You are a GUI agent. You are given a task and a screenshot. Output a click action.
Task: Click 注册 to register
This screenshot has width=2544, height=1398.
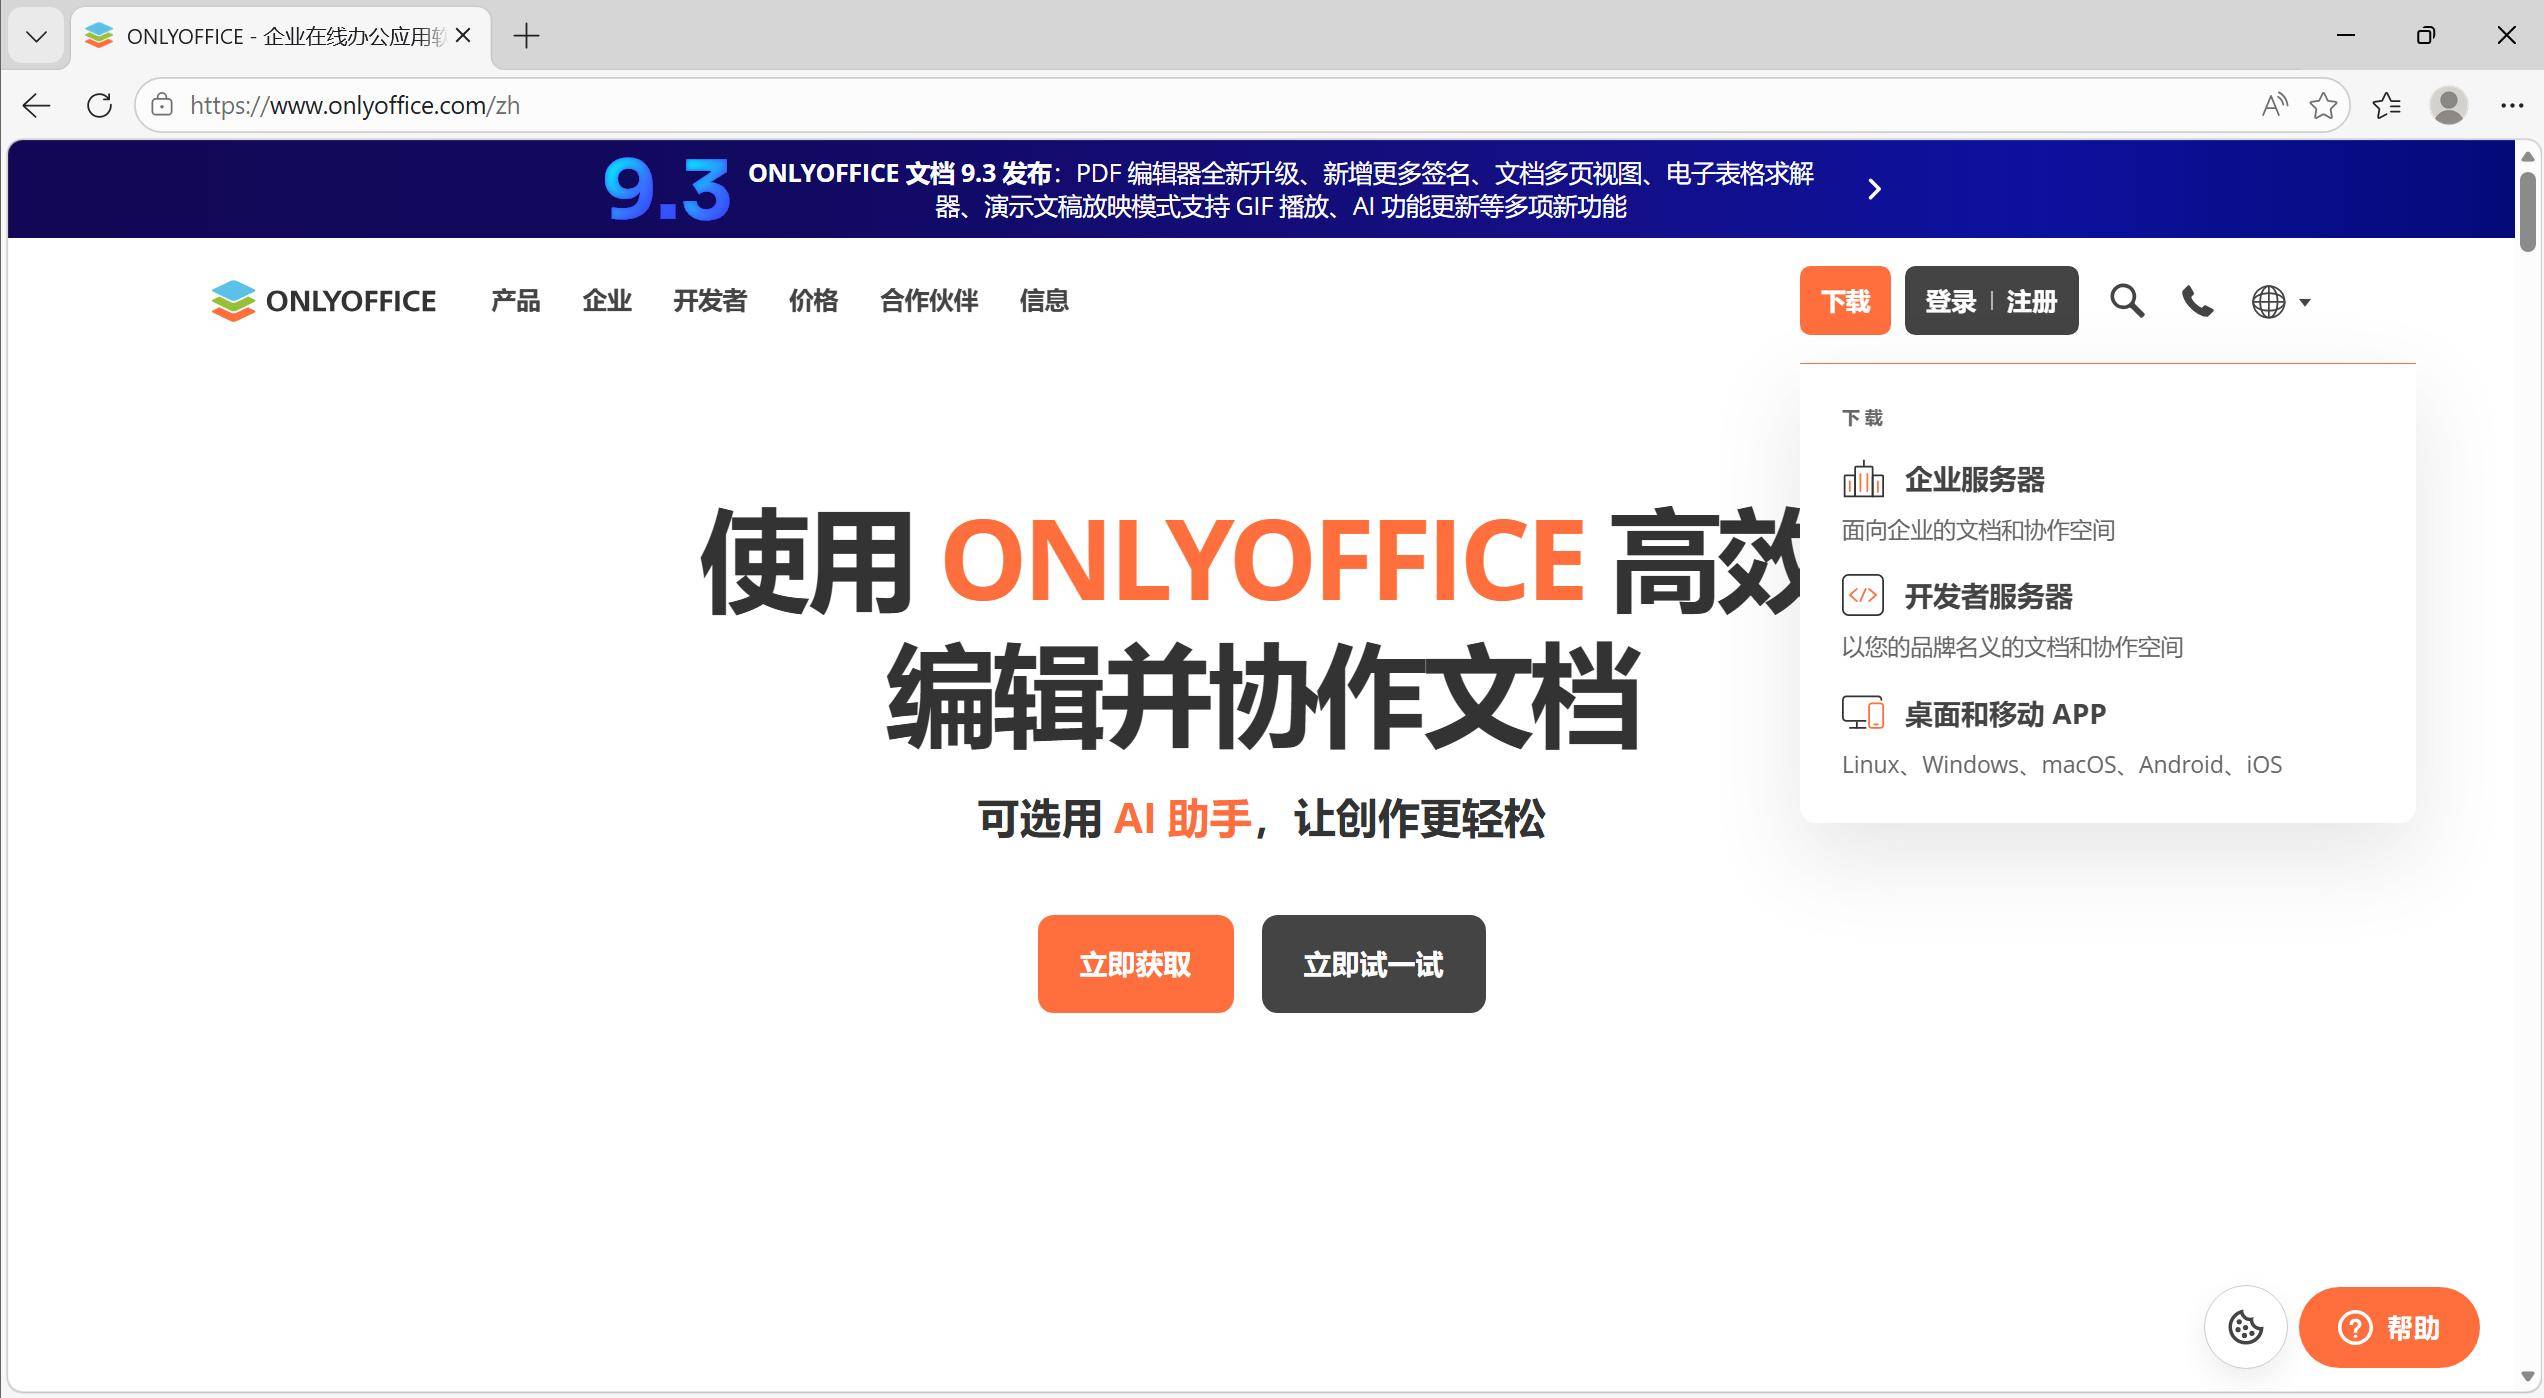click(x=2031, y=301)
